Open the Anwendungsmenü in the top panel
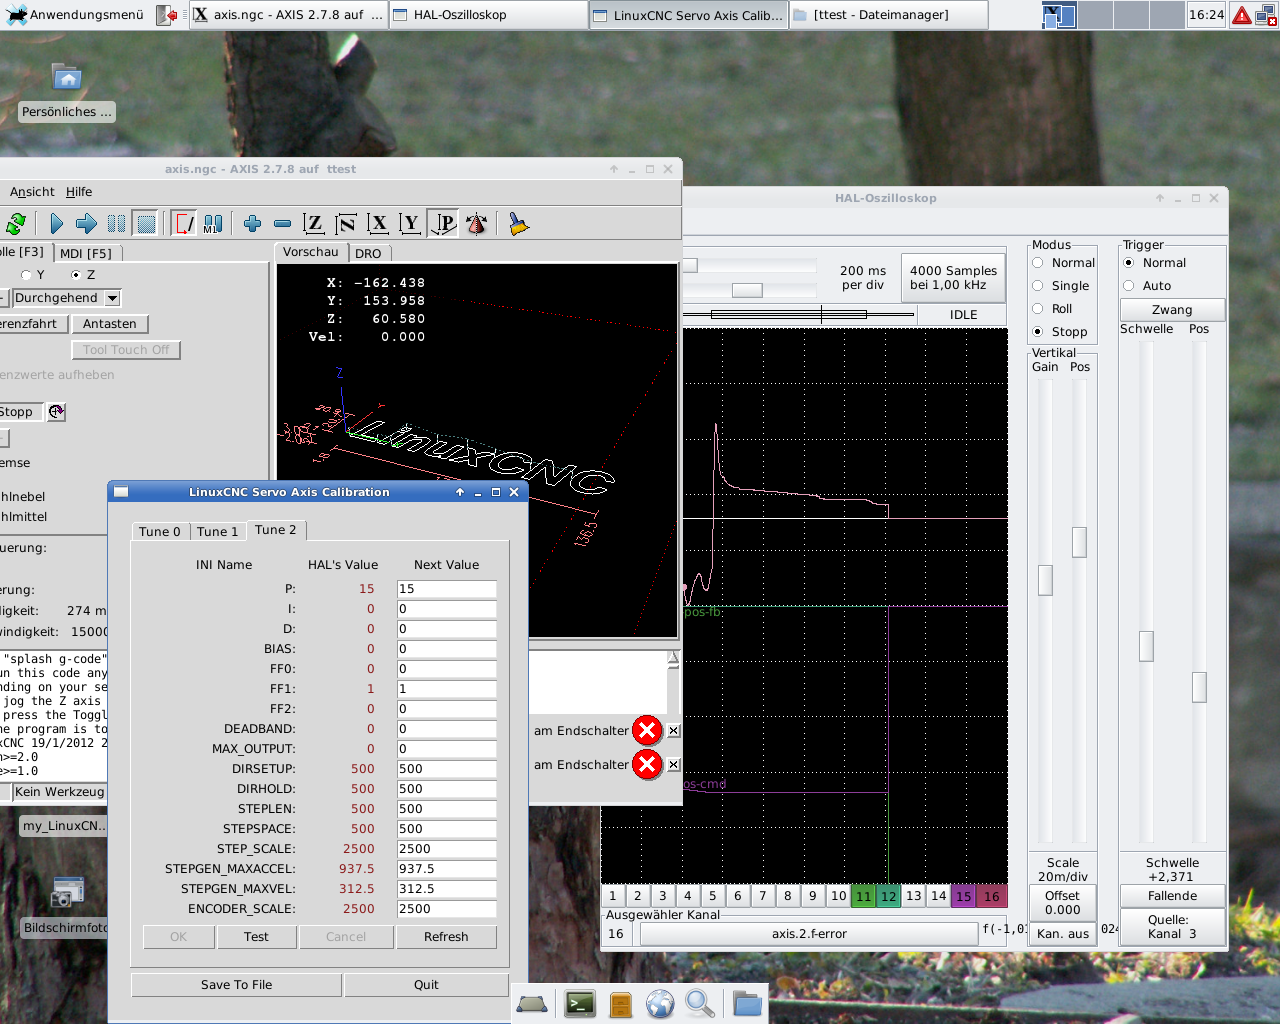The image size is (1280, 1024). (x=75, y=15)
